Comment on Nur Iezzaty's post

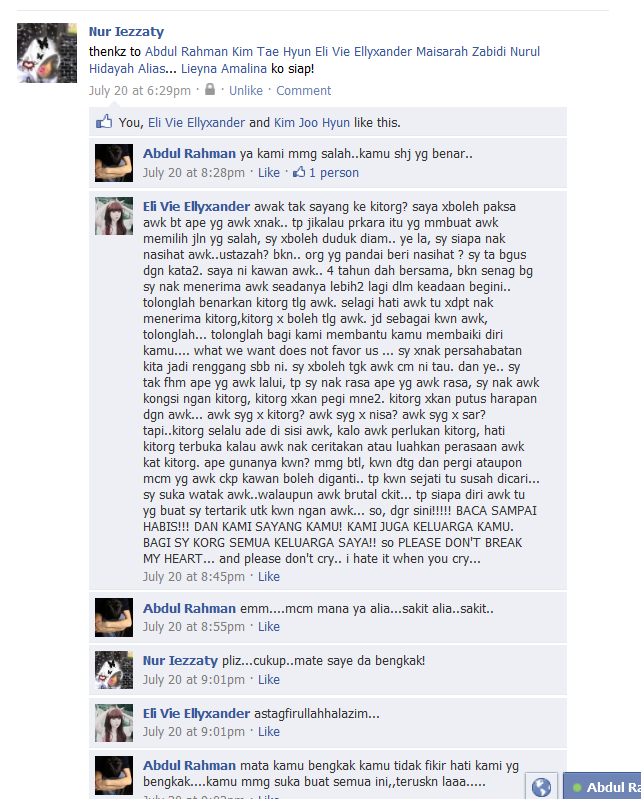(303, 91)
